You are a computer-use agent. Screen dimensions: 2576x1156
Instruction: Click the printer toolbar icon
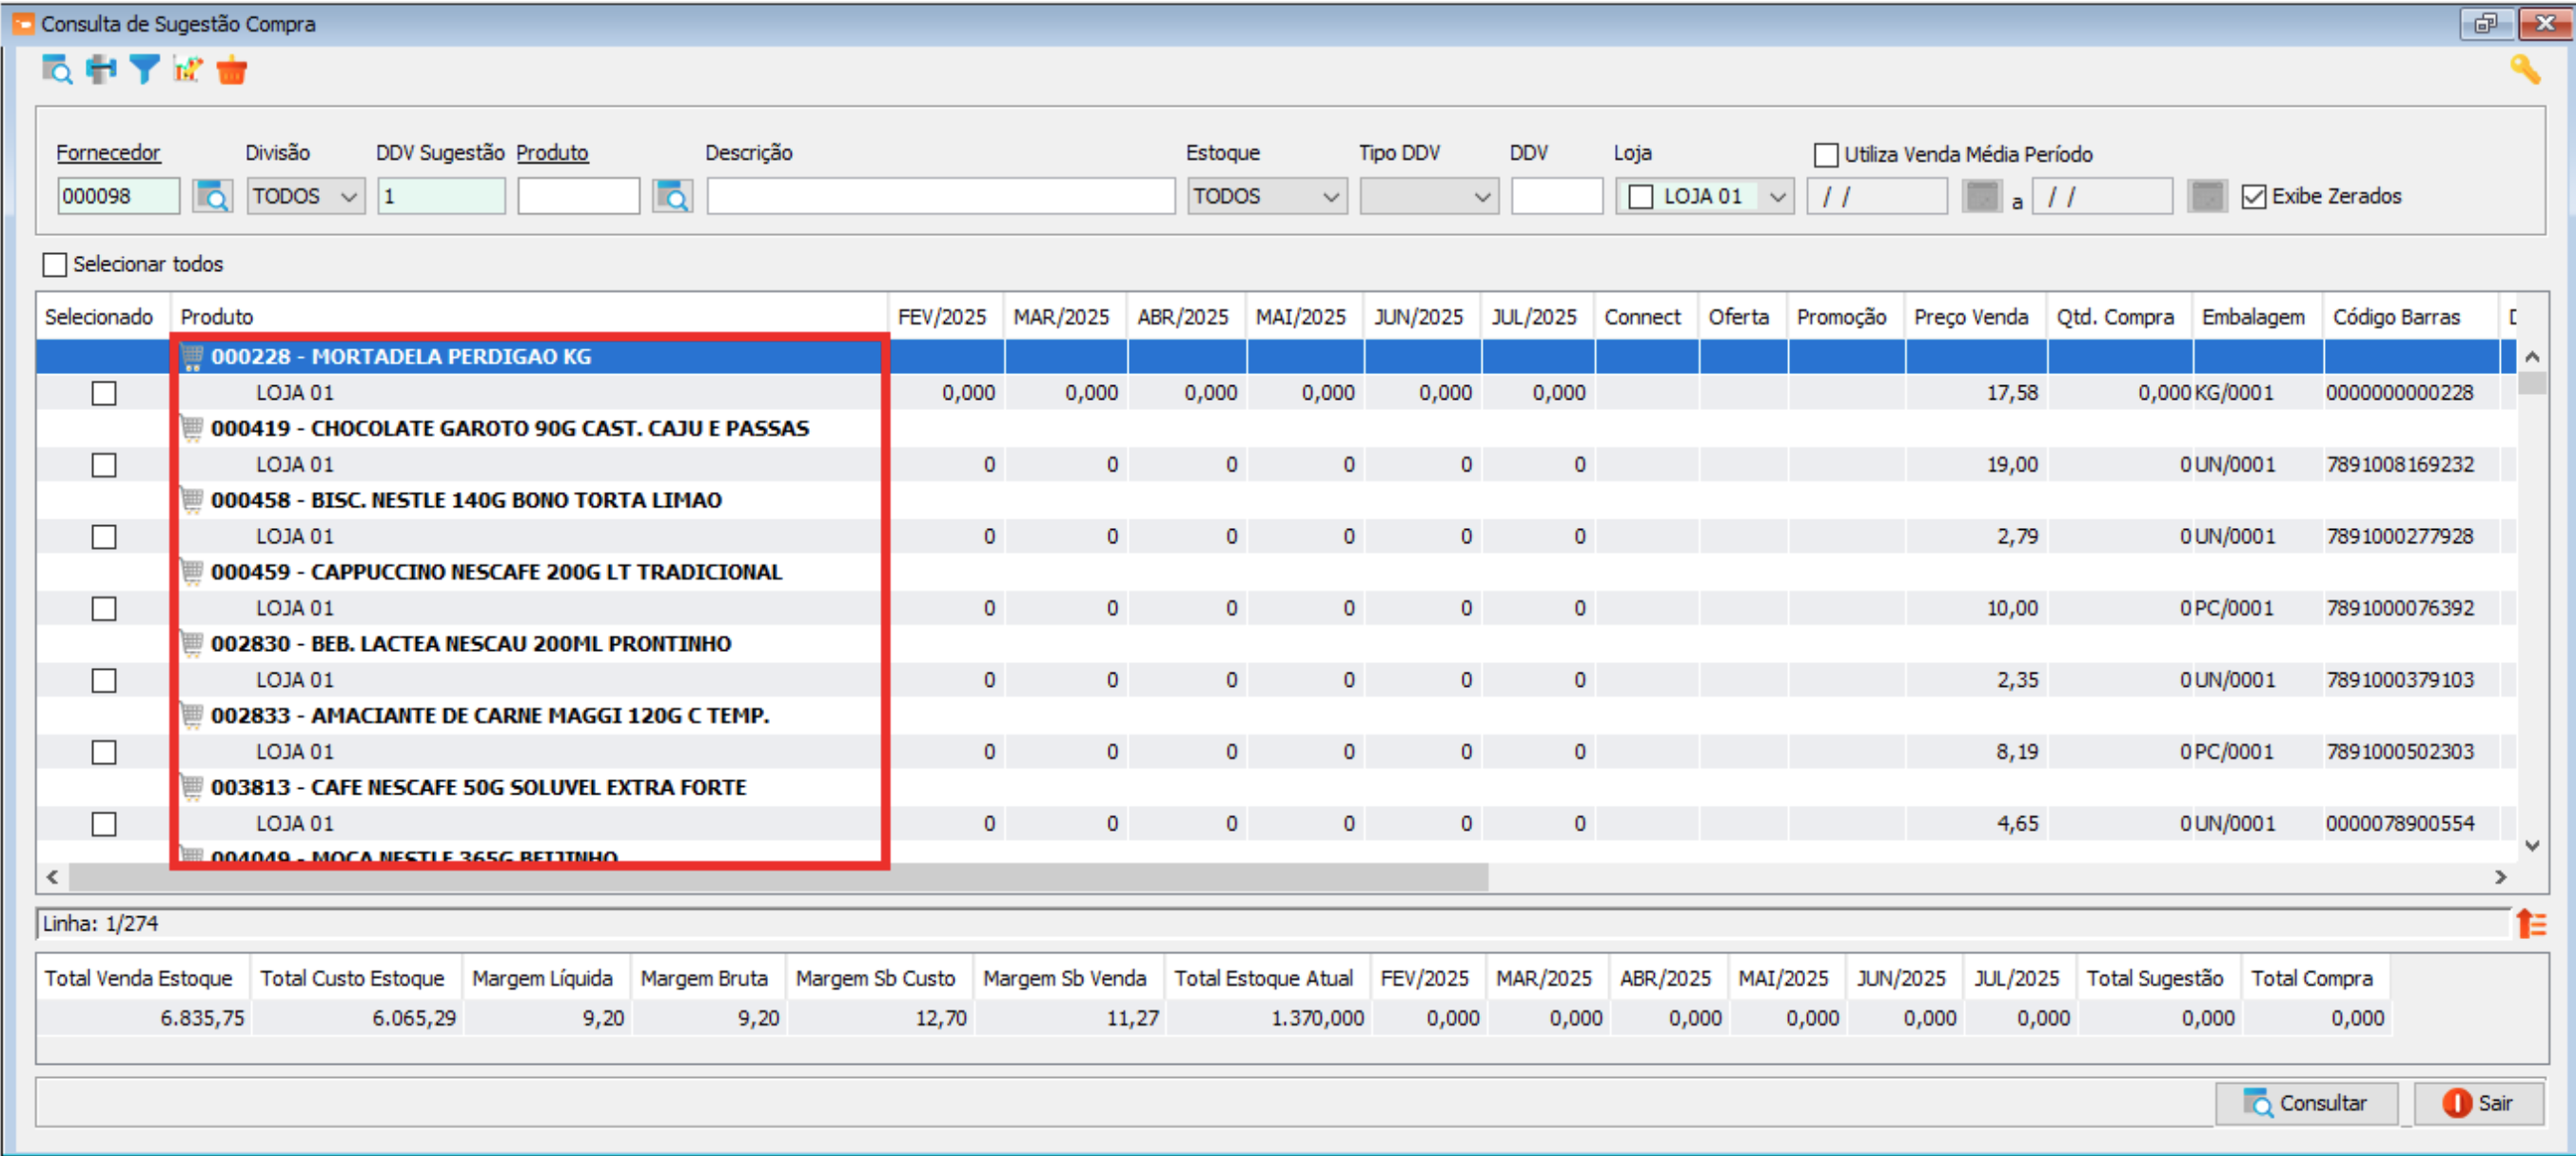[x=101, y=70]
